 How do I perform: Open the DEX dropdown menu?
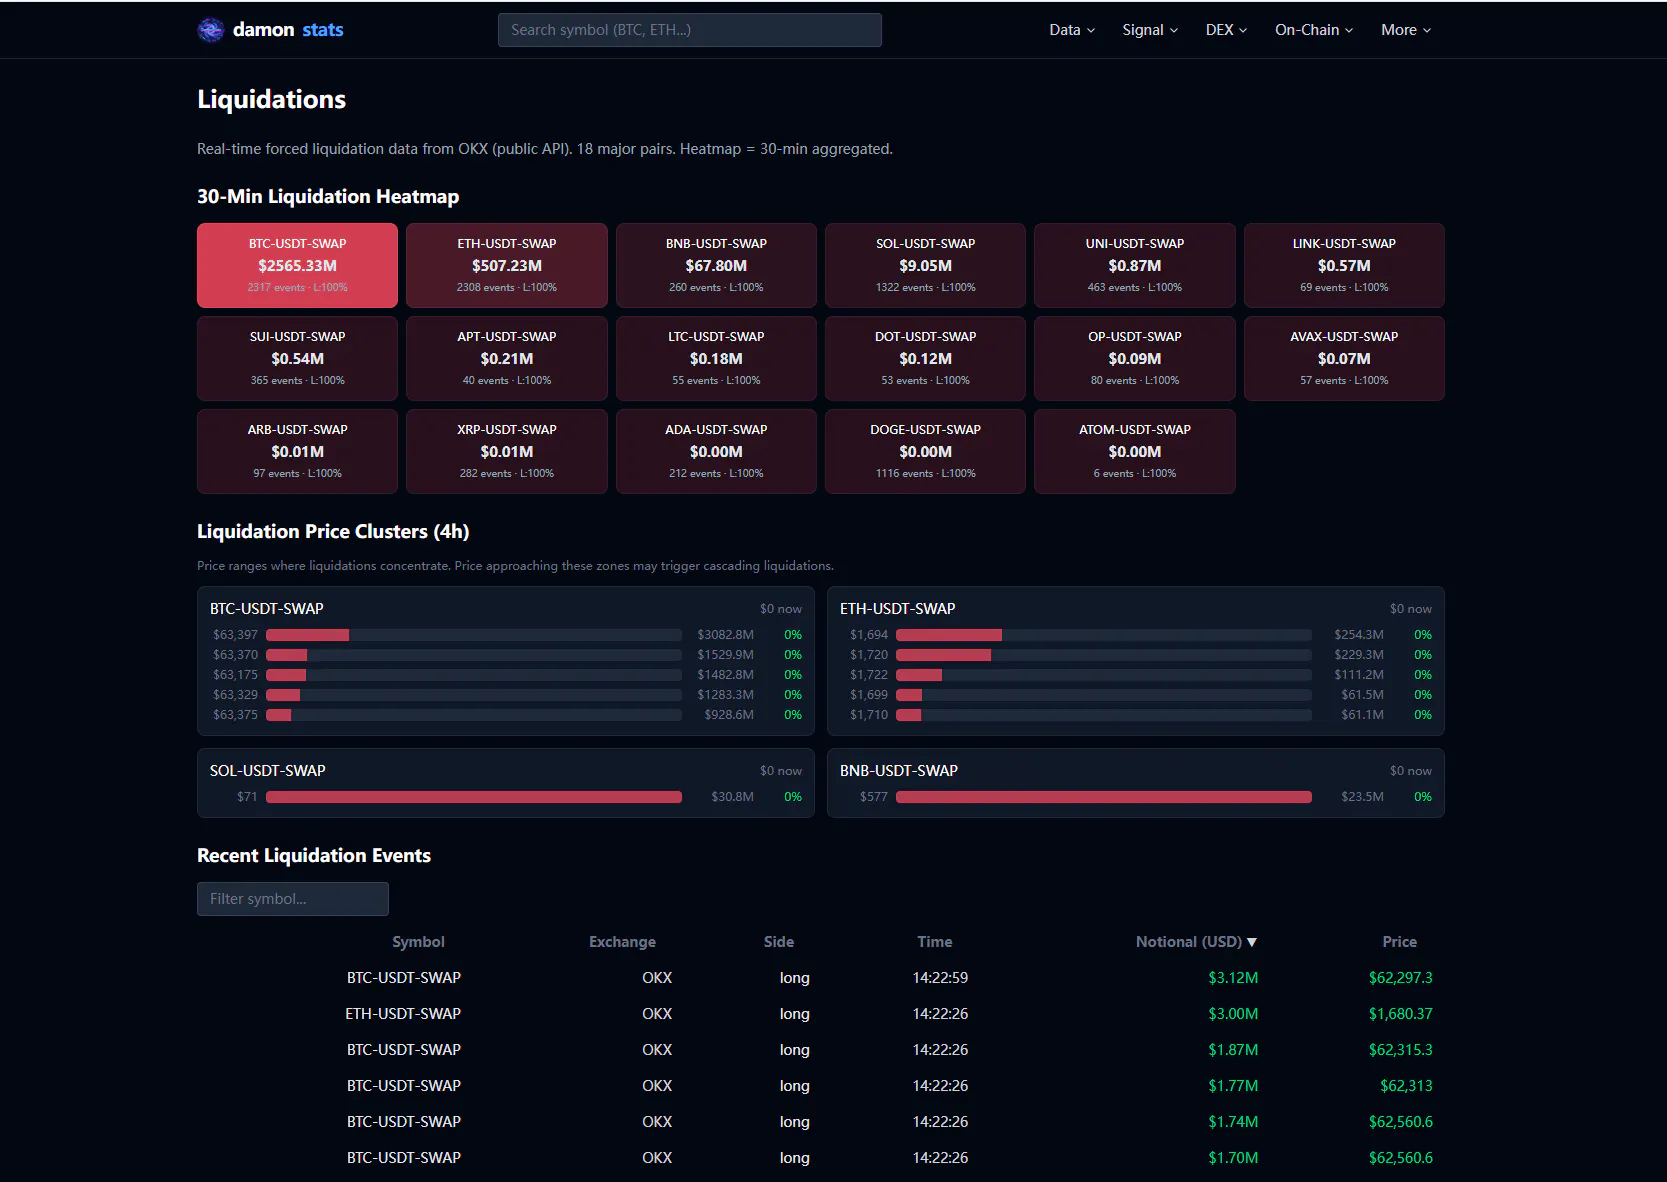coord(1226,30)
